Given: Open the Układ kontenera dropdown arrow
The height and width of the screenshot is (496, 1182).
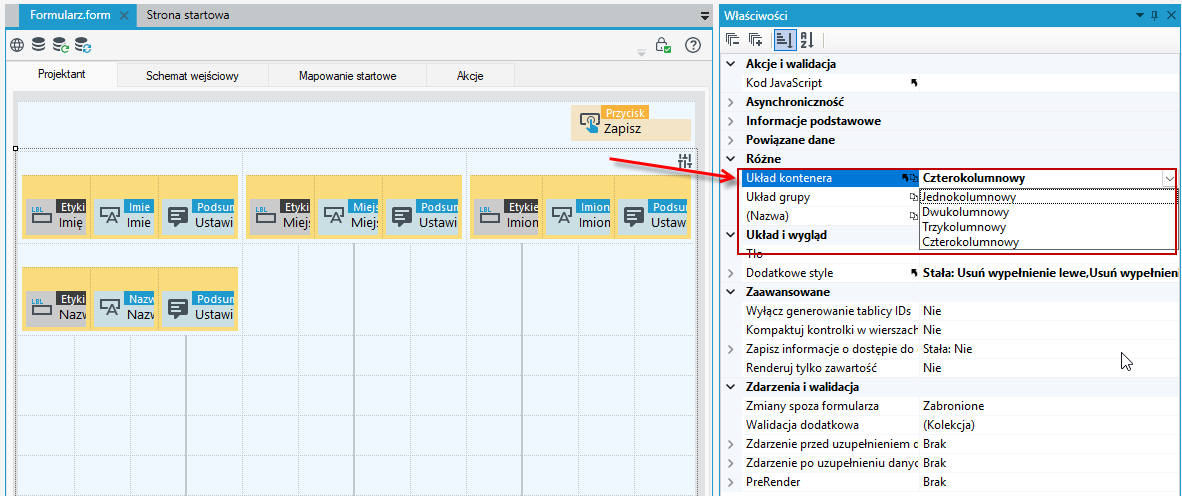Looking at the screenshot, I should (1168, 179).
